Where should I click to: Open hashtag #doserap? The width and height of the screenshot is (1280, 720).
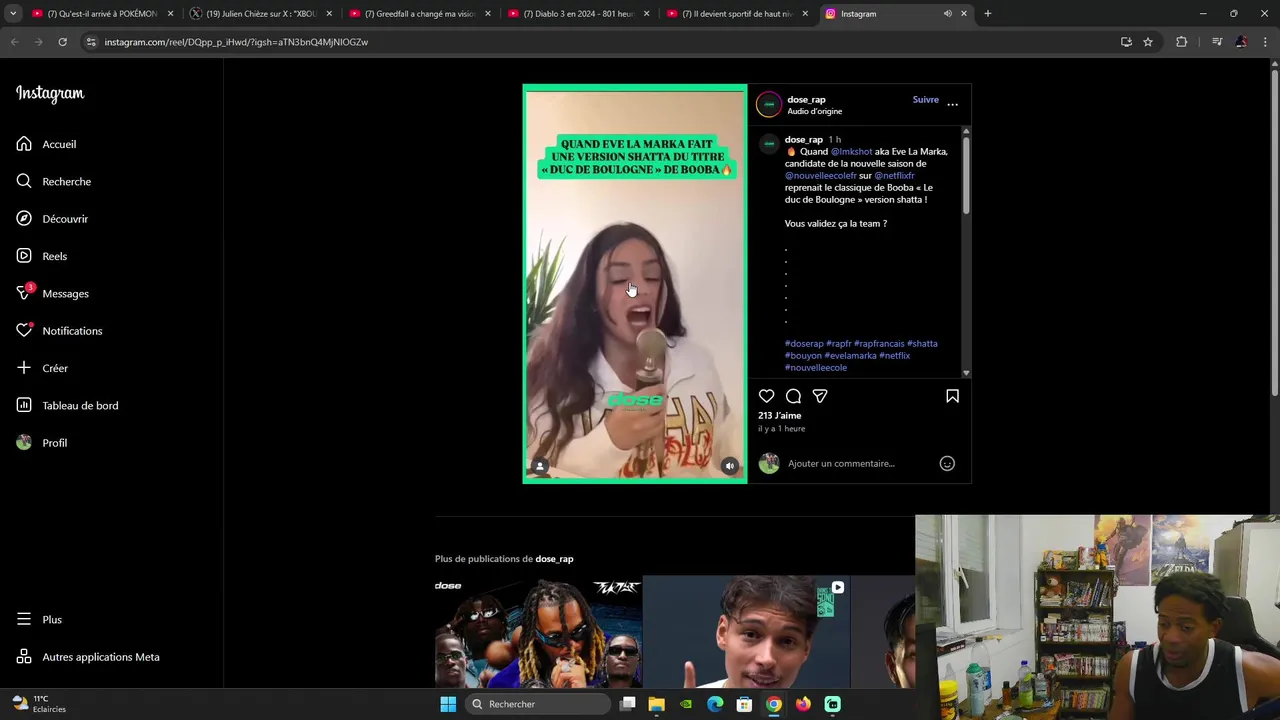[x=804, y=344]
